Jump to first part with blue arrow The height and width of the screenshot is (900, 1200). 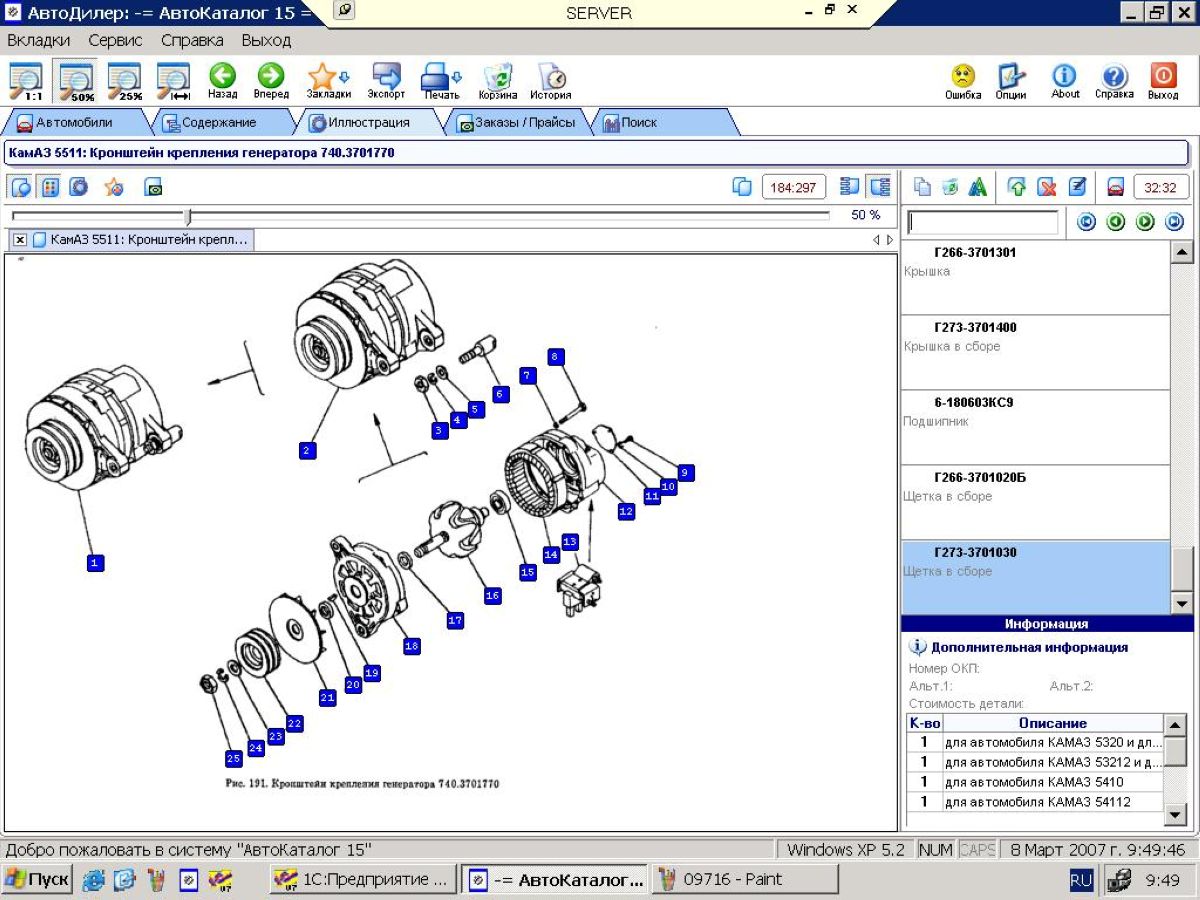pos(1086,222)
